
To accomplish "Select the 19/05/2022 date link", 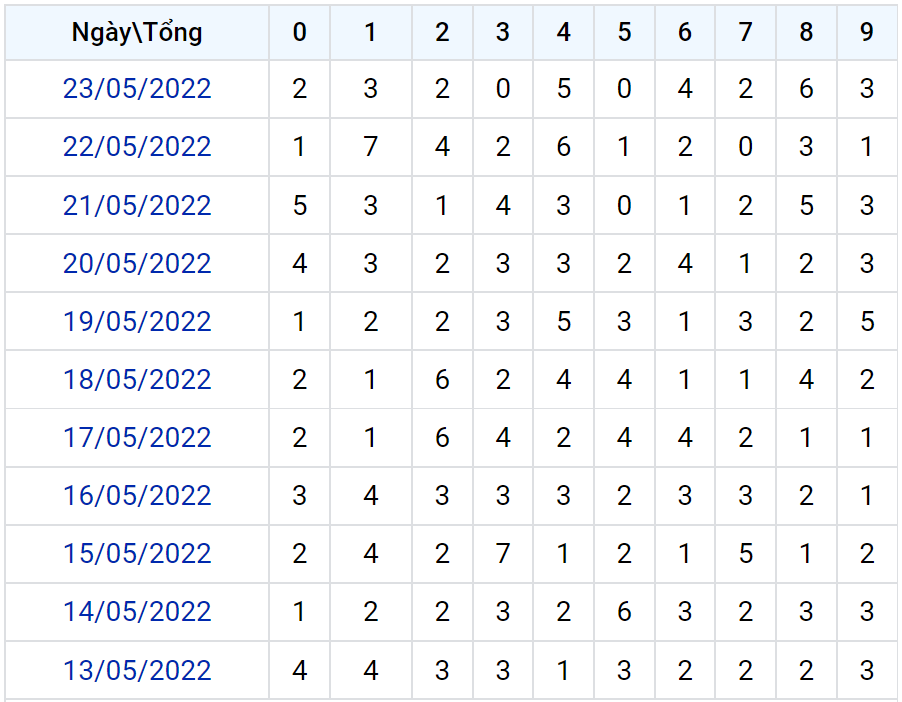I will pos(137,322).
